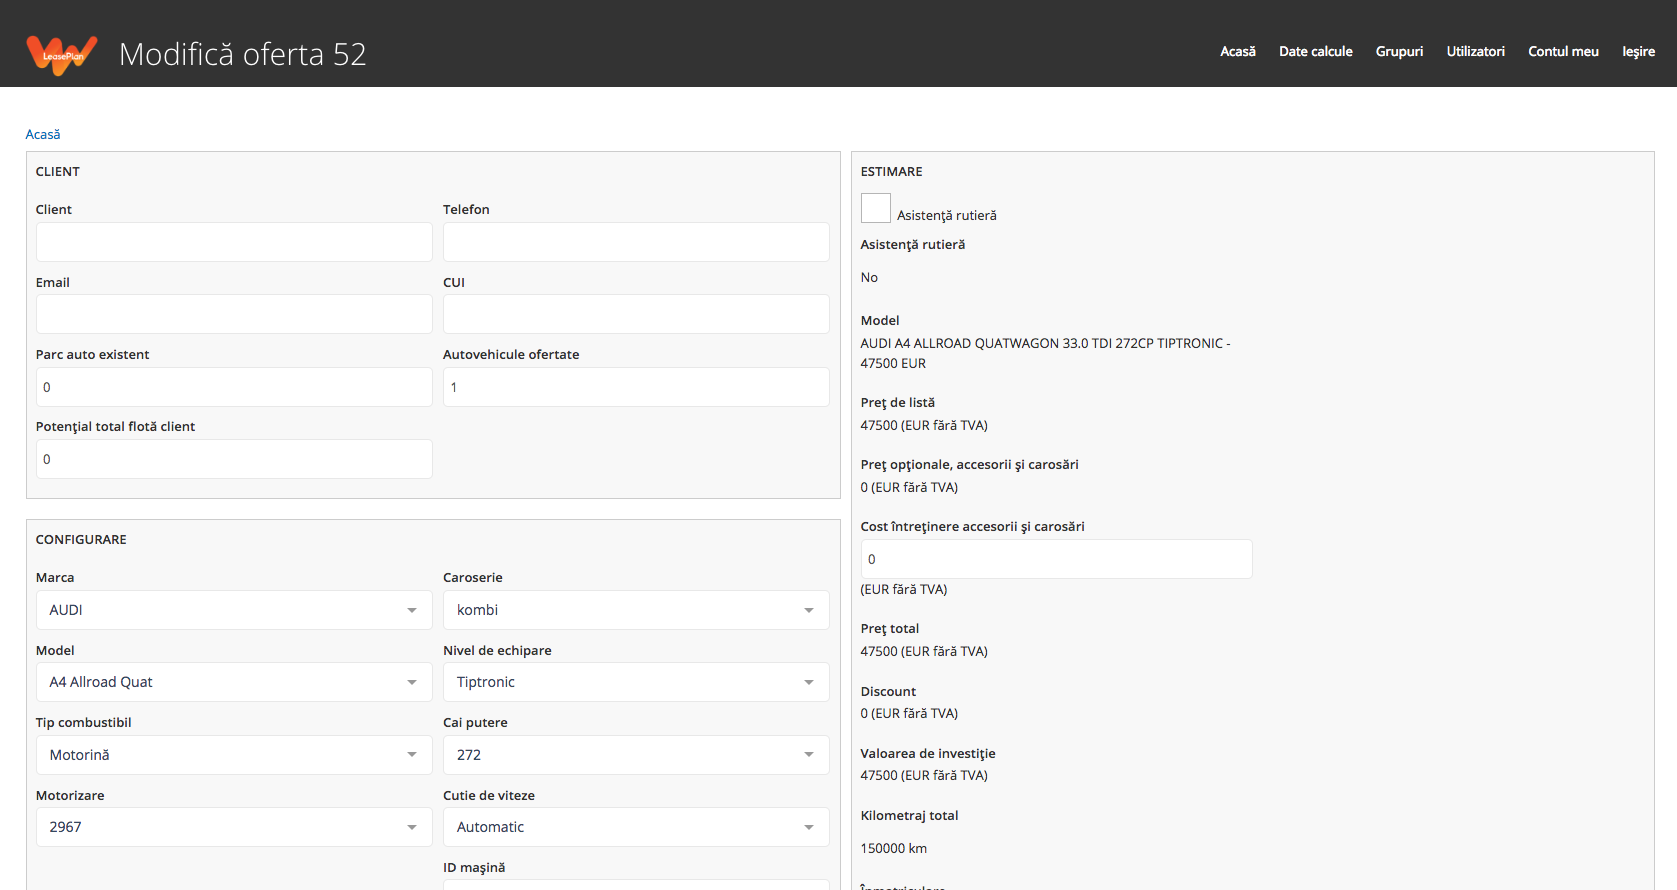Open the Marca dropdown showing AUDI
Screen dimensions: 1677x890
point(234,610)
